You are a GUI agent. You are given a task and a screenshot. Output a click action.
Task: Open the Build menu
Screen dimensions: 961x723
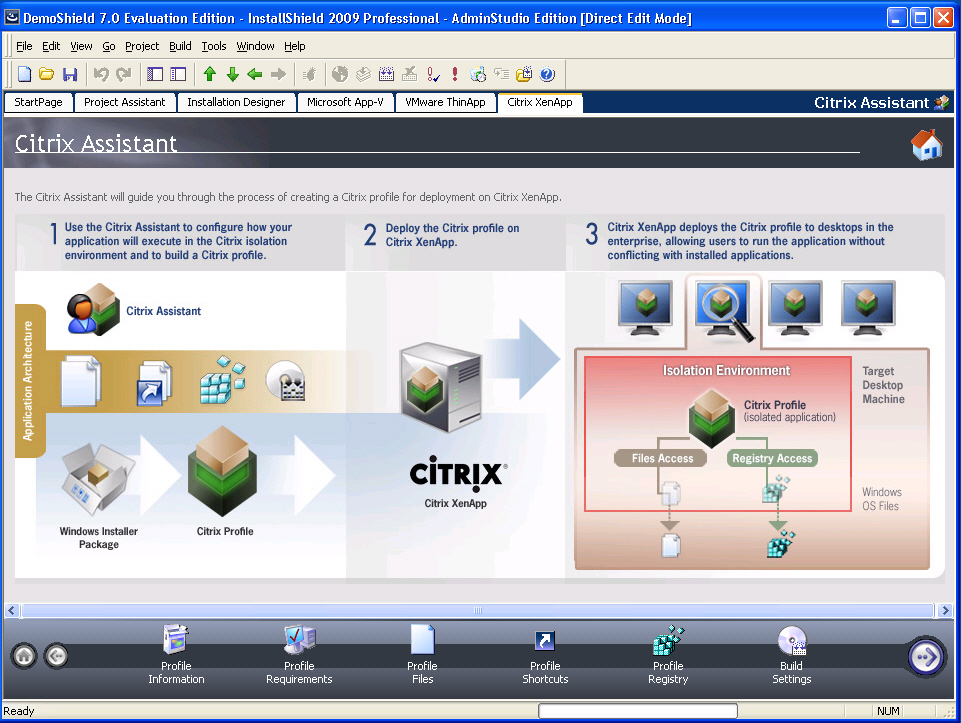(180, 46)
